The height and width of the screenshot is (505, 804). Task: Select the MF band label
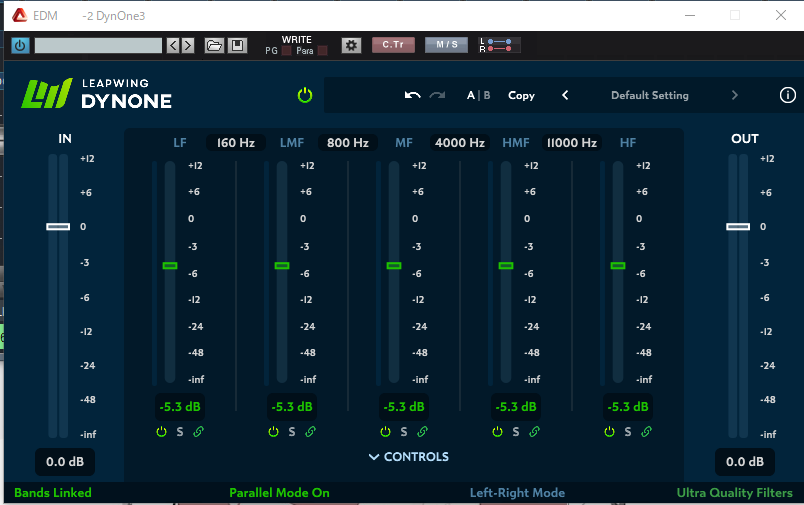(404, 143)
